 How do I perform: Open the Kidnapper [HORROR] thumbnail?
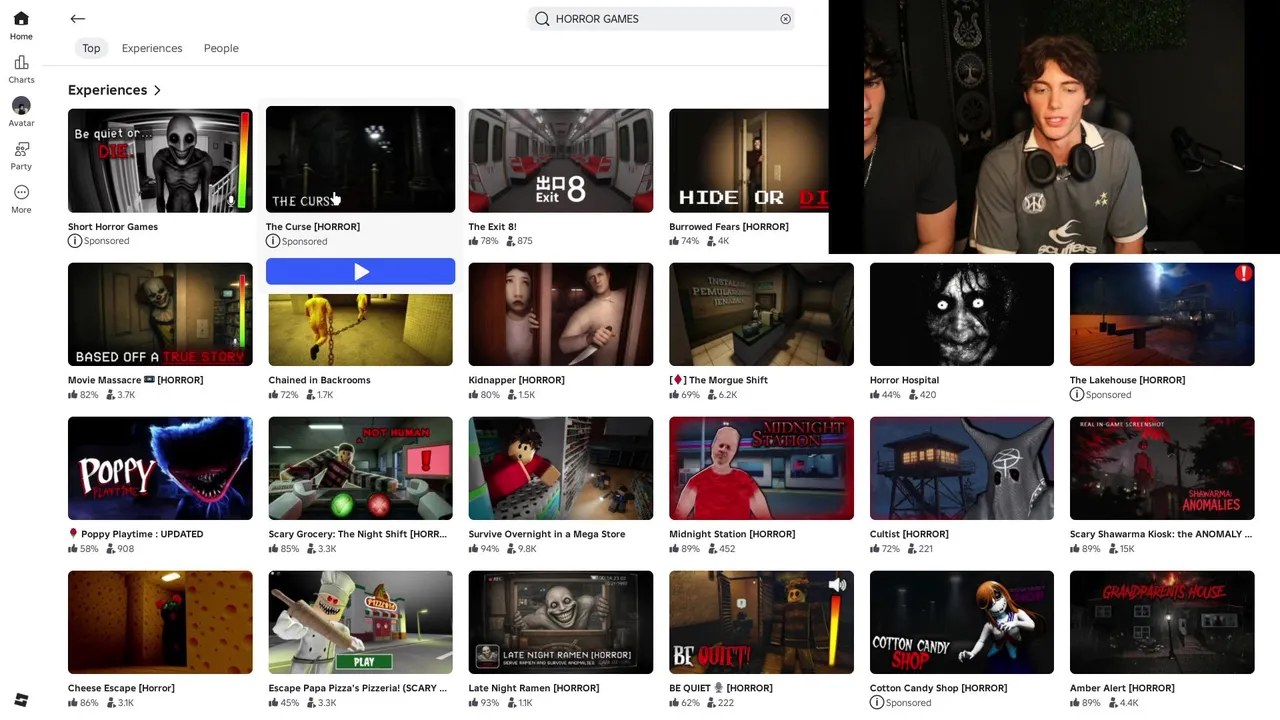(561, 314)
